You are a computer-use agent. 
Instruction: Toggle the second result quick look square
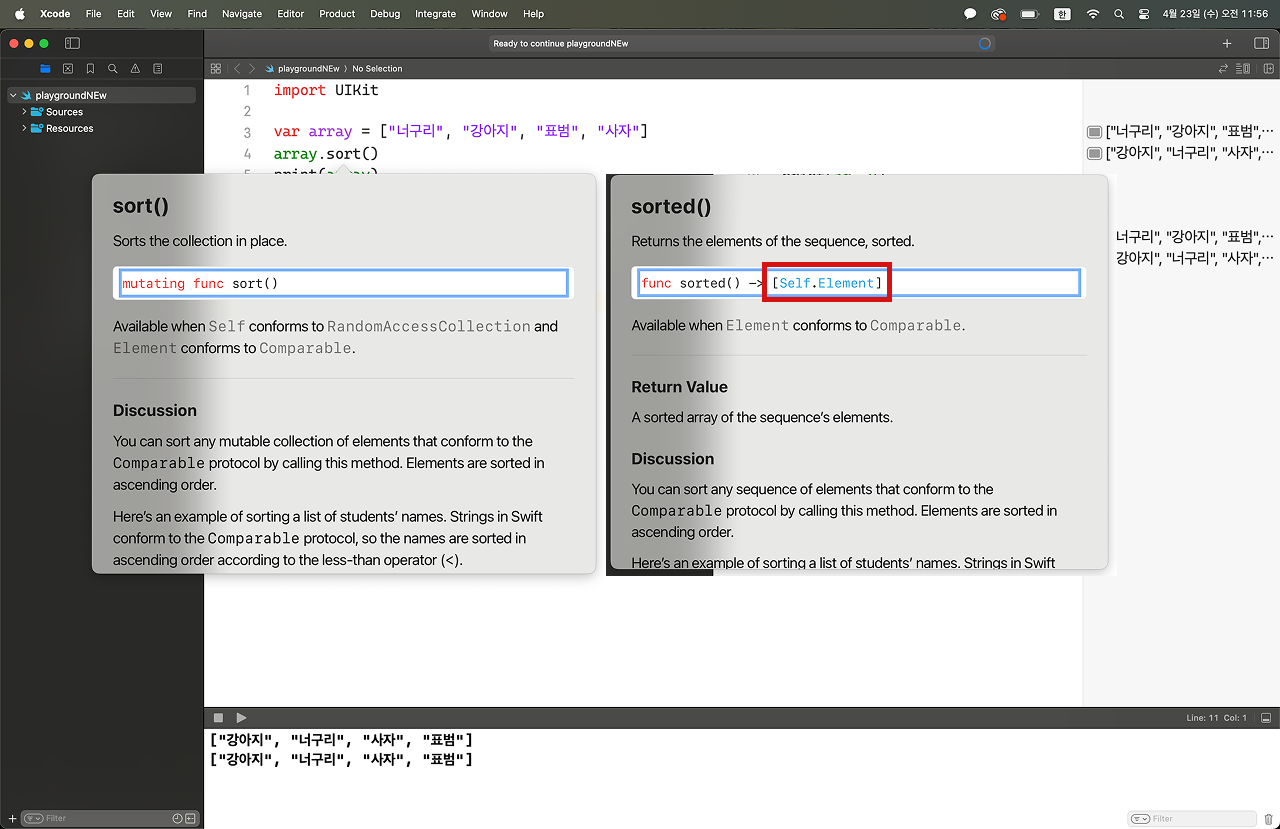[1095, 153]
